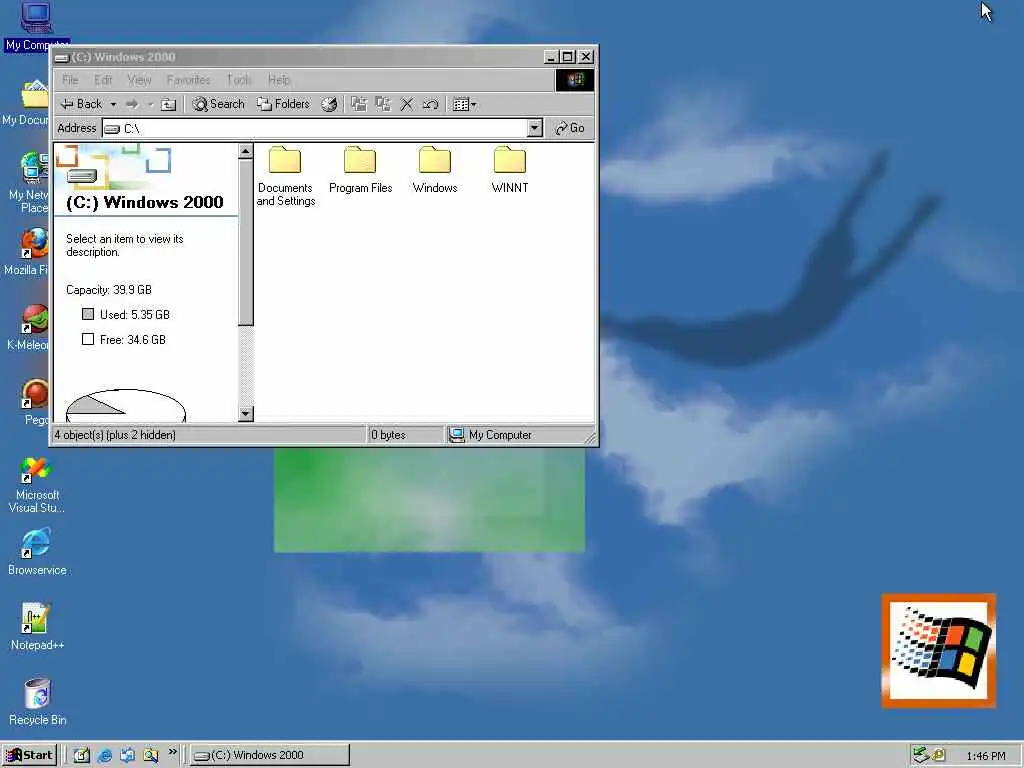Open the Start menu
Viewport: 1024px width, 768px height.
(x=29, y=755)
